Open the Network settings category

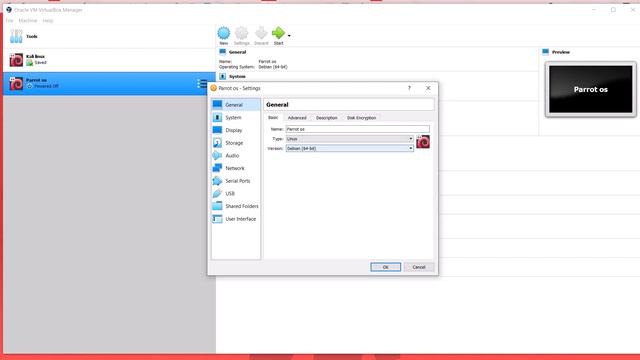[236, 168]
